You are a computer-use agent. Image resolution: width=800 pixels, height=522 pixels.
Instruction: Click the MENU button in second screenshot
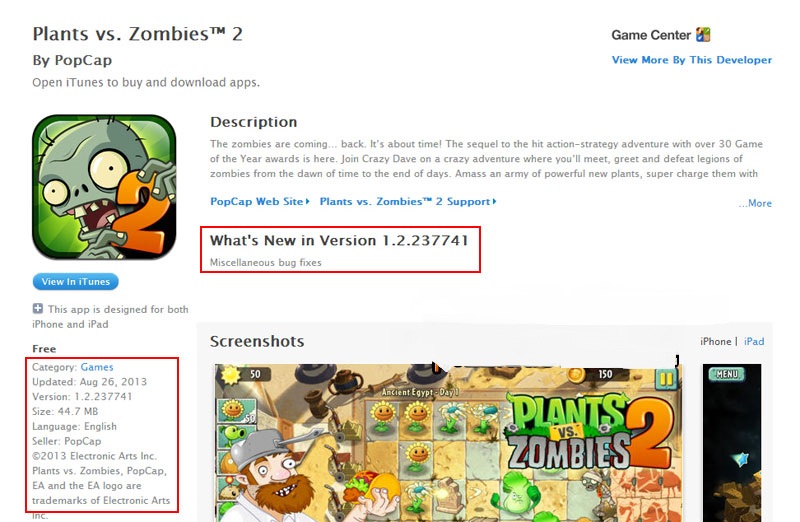tap(727, 374)
